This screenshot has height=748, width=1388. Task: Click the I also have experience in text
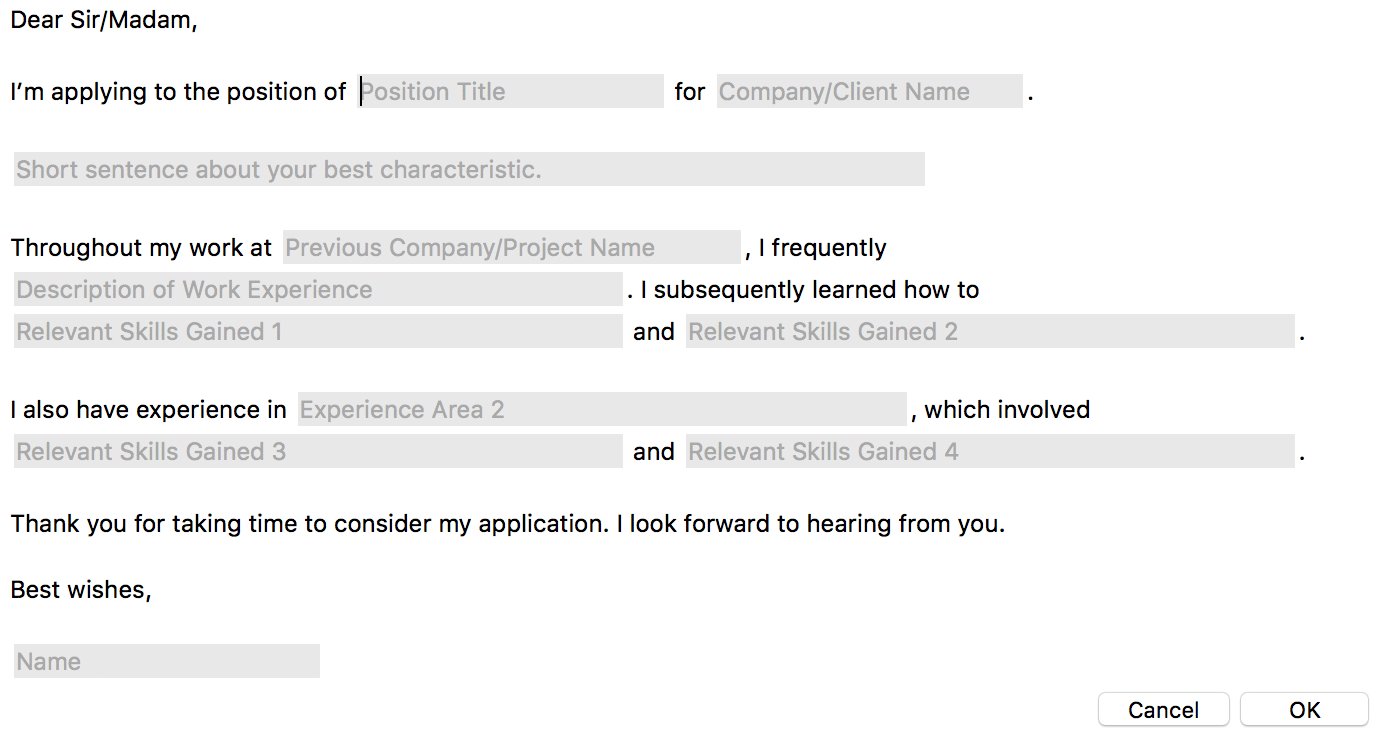tap(148, 410)
